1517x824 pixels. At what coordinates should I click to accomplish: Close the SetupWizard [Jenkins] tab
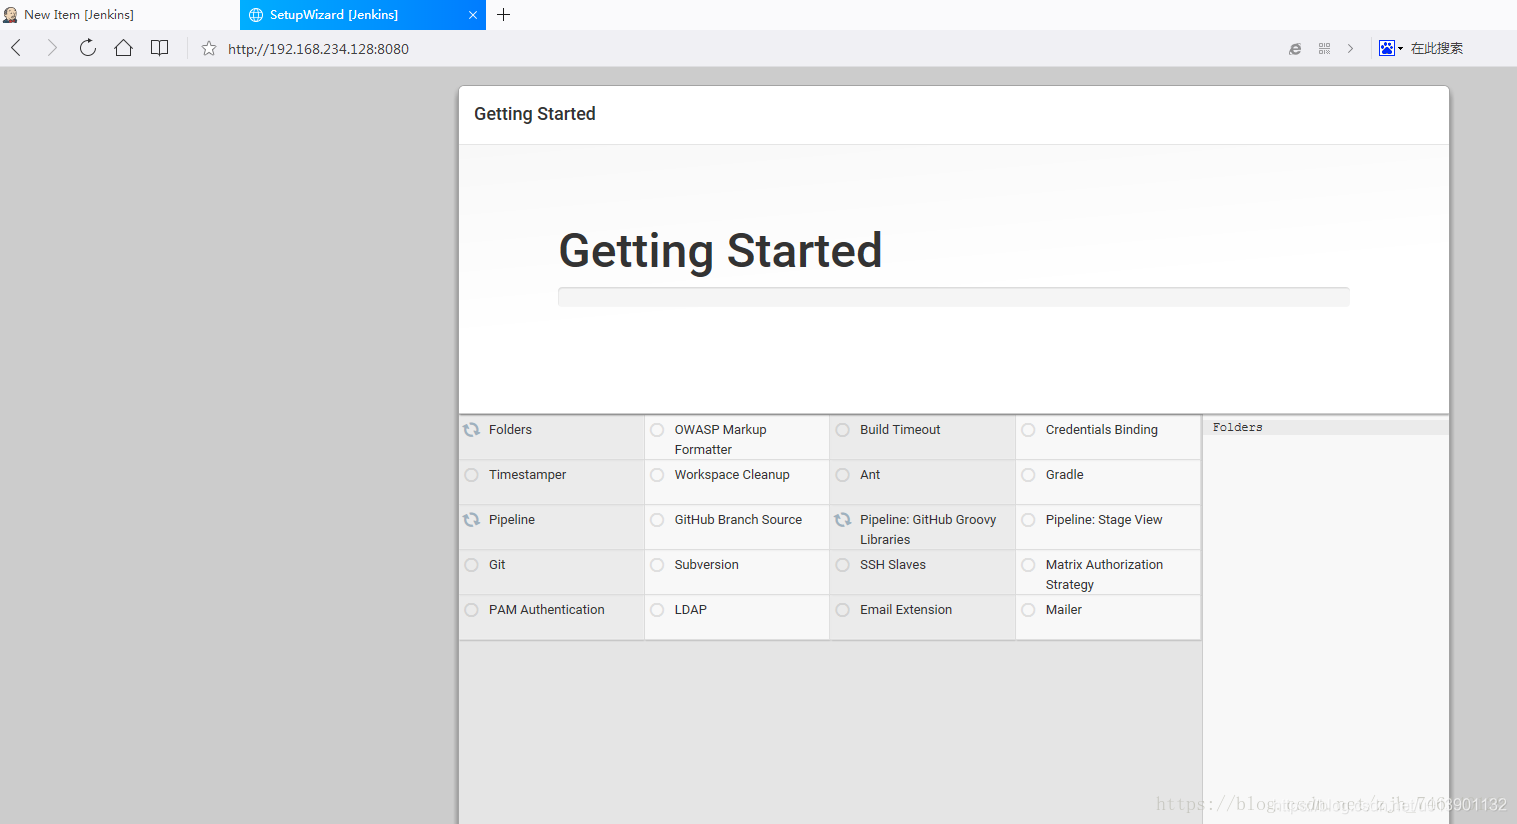(x=473, y=15)
